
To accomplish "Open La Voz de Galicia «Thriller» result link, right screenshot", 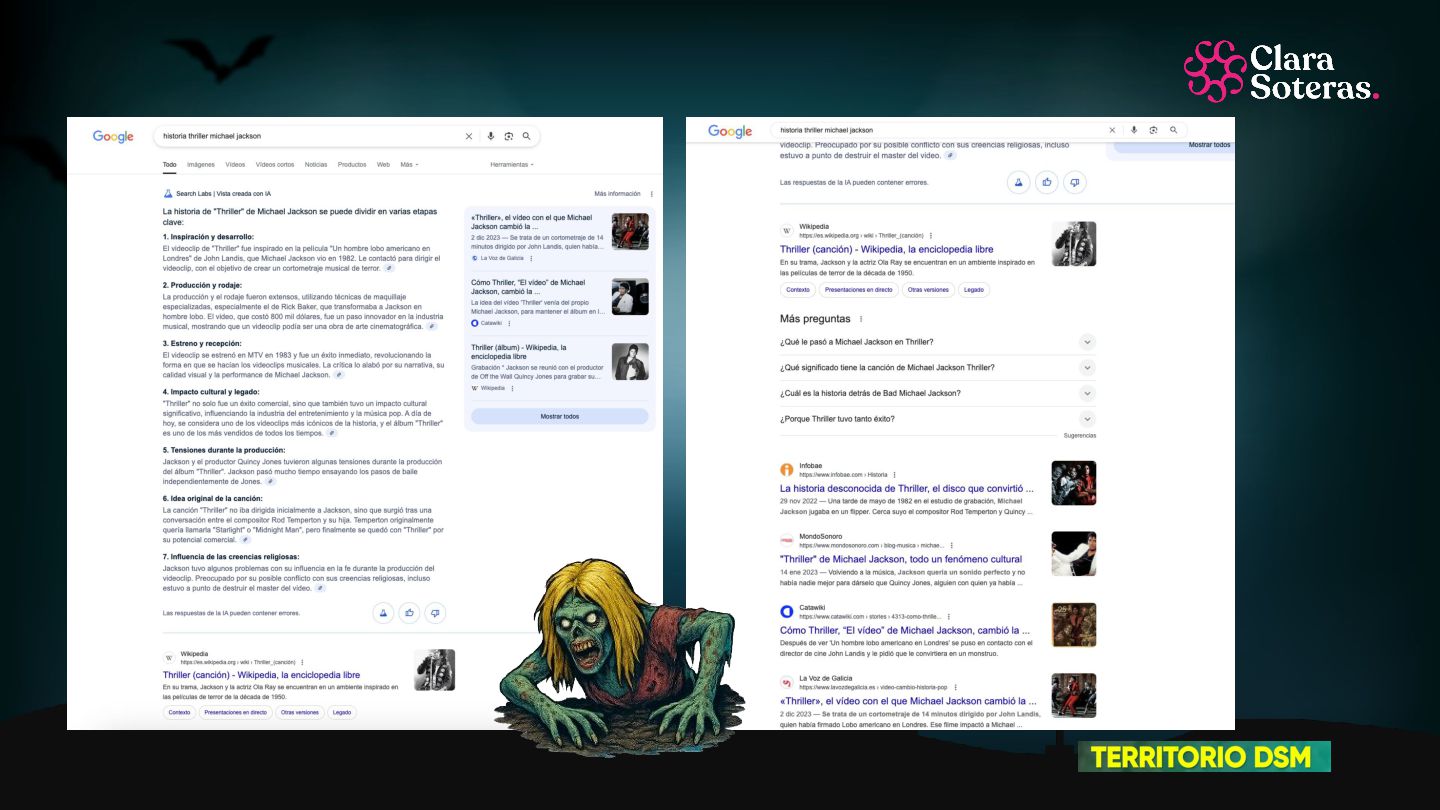I will coord(908,701).
